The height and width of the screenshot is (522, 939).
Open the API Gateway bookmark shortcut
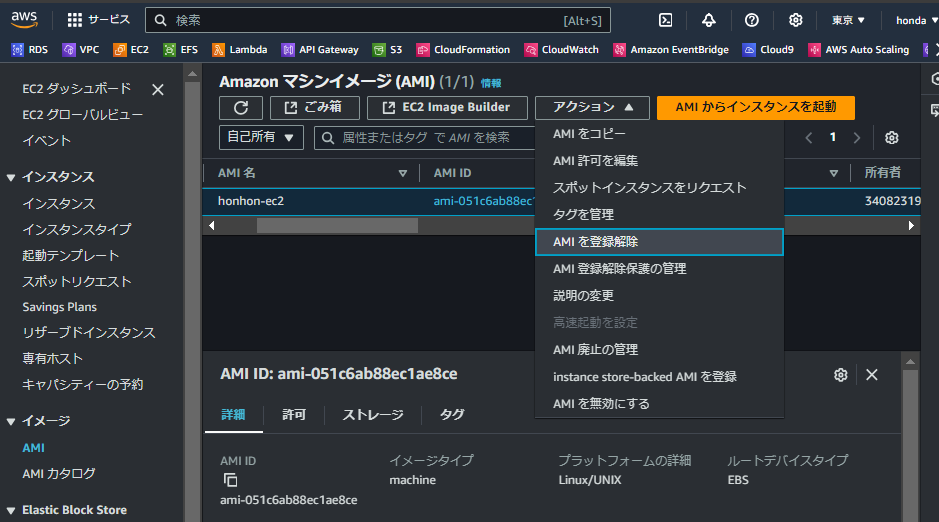320,50
